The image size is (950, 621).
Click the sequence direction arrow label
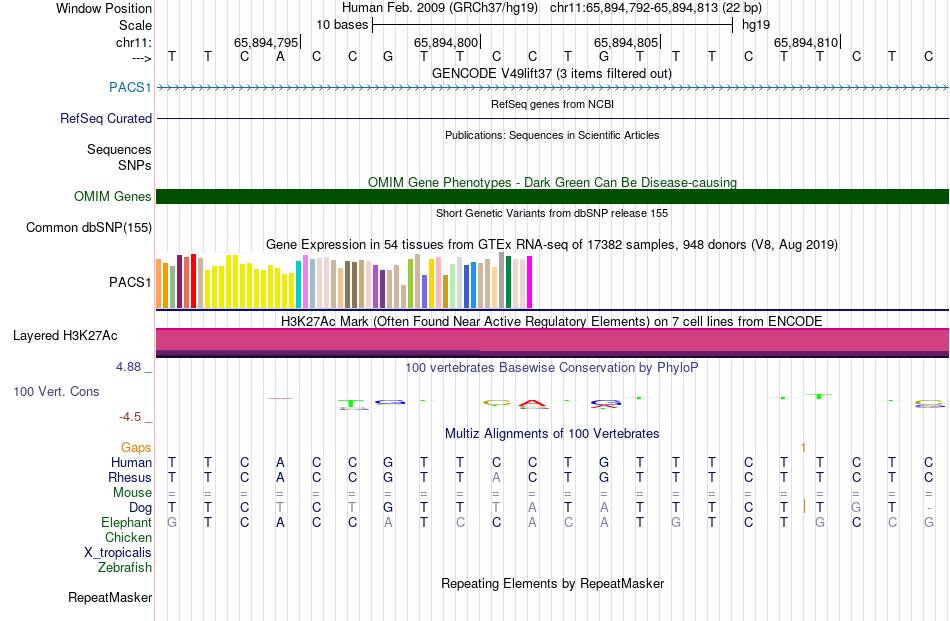pyautogui.click(x=141, y=58)
